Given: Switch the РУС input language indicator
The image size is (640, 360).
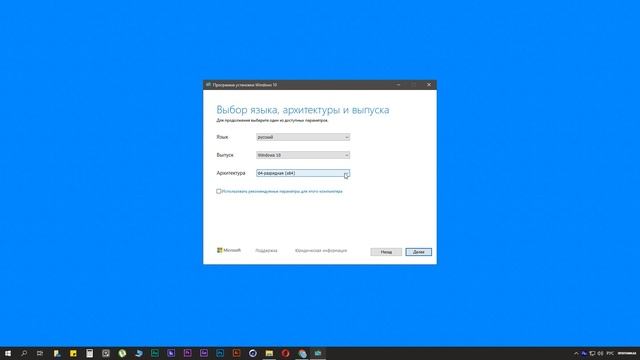Looking at the screenshot, I should click(x=610, y=353).
